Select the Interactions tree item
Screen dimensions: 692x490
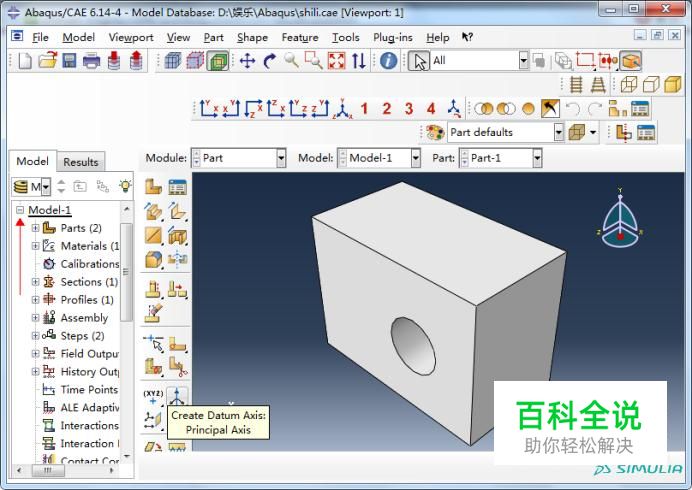[90, 426]
